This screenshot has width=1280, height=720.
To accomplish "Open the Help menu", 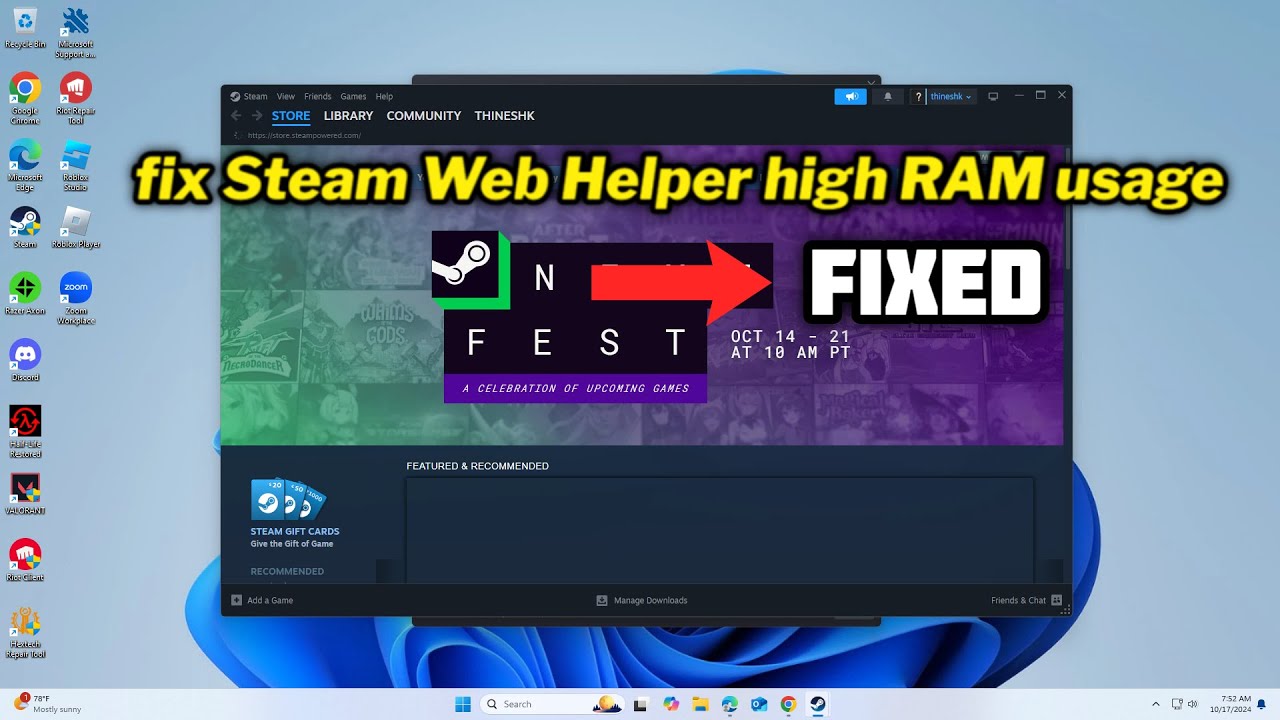I will coord(384,97).
